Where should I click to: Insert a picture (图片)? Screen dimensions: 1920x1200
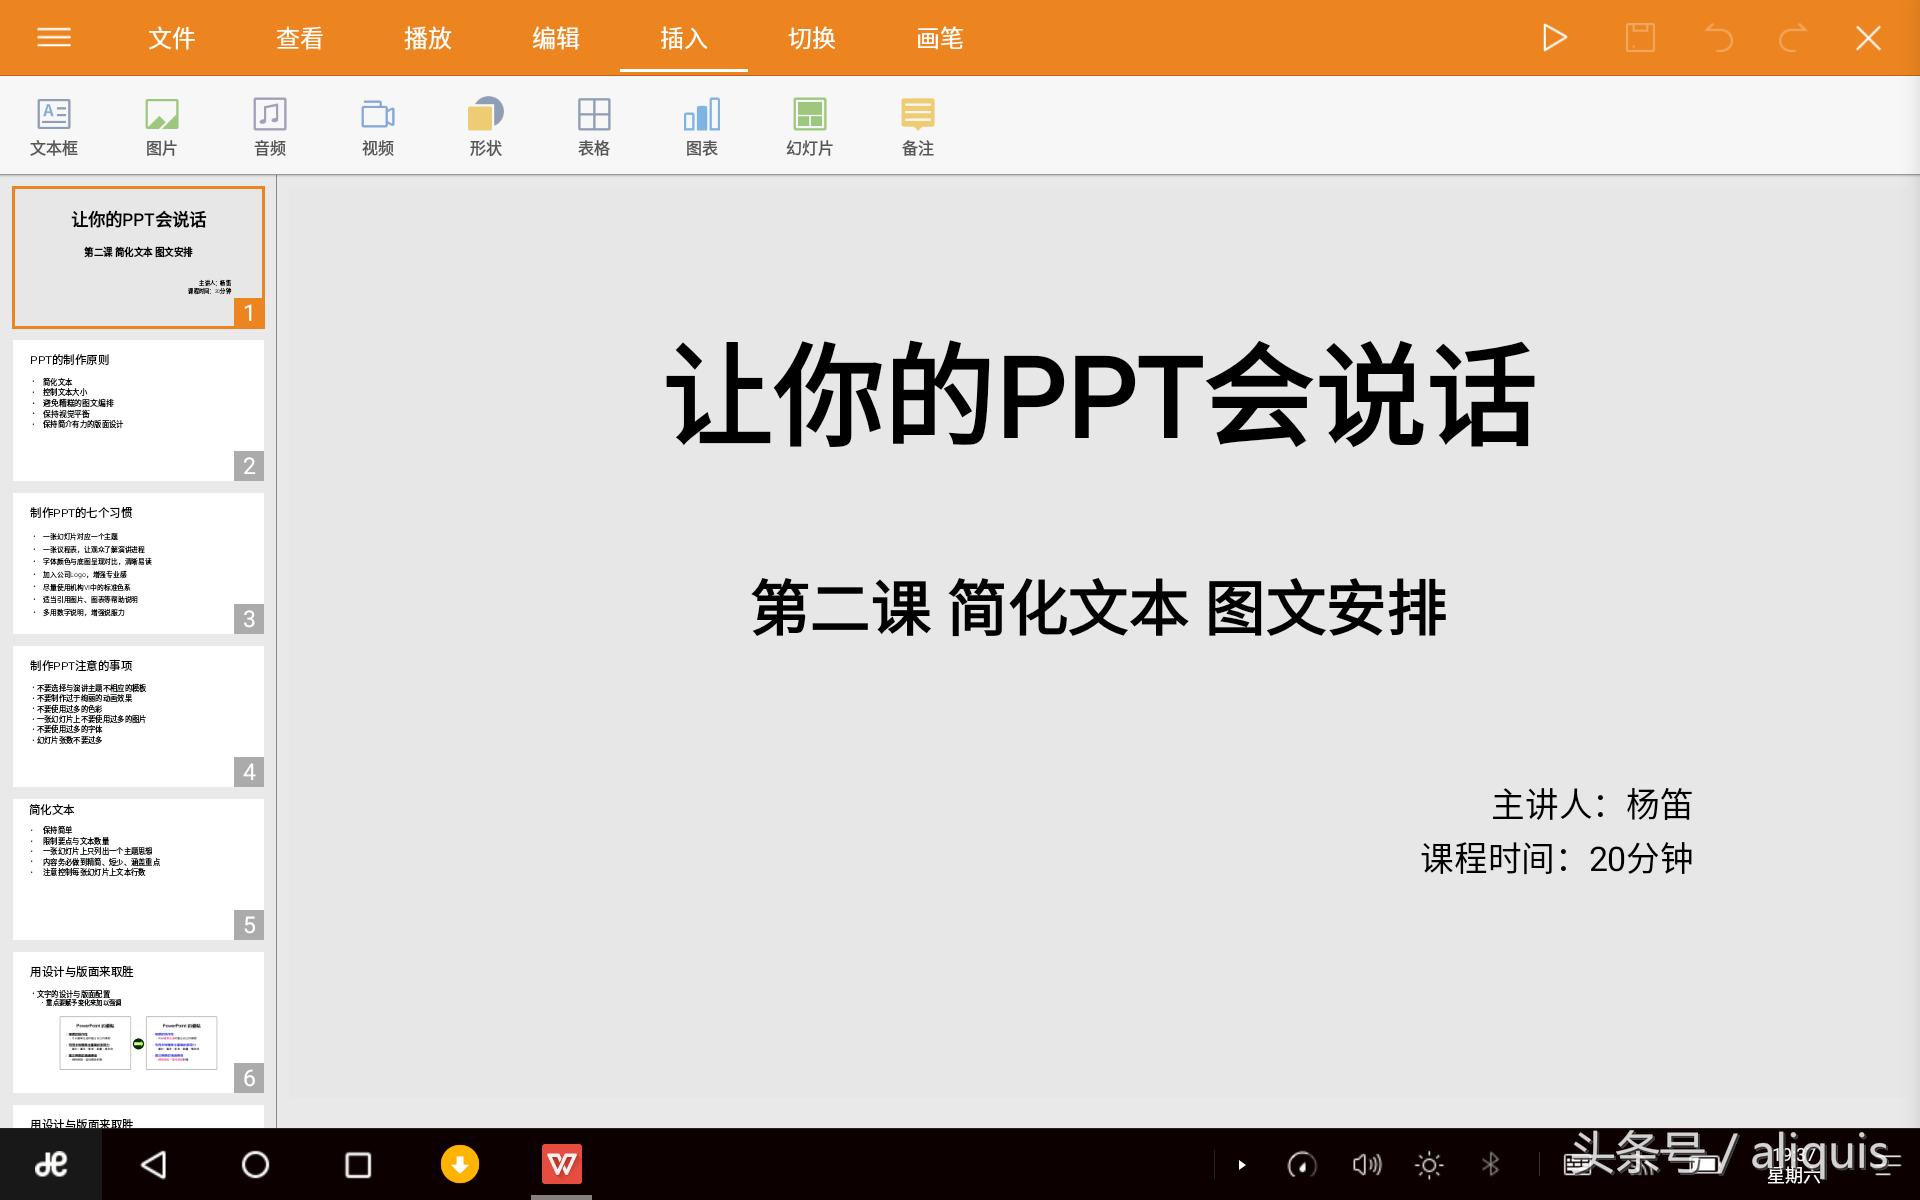(161, 126)
